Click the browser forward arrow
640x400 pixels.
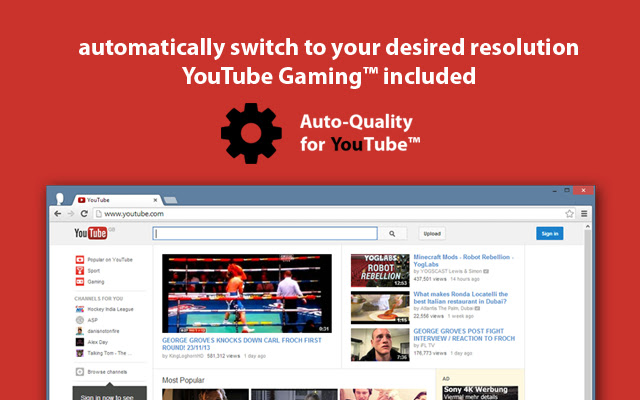[71, 213]
